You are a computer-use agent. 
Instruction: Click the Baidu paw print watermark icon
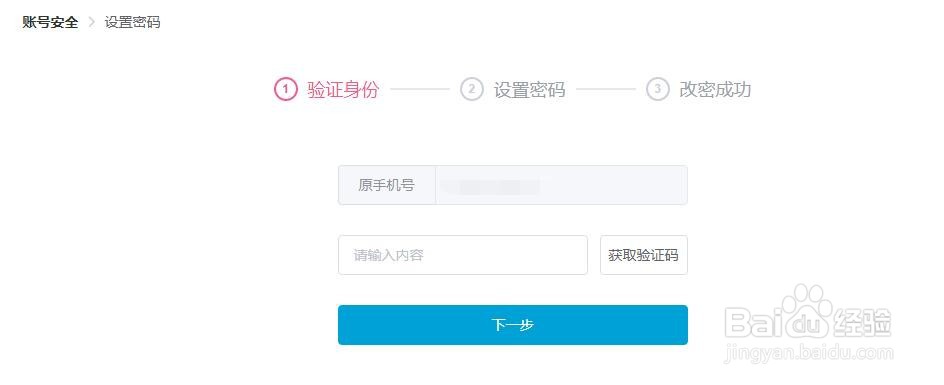[805, 308]
